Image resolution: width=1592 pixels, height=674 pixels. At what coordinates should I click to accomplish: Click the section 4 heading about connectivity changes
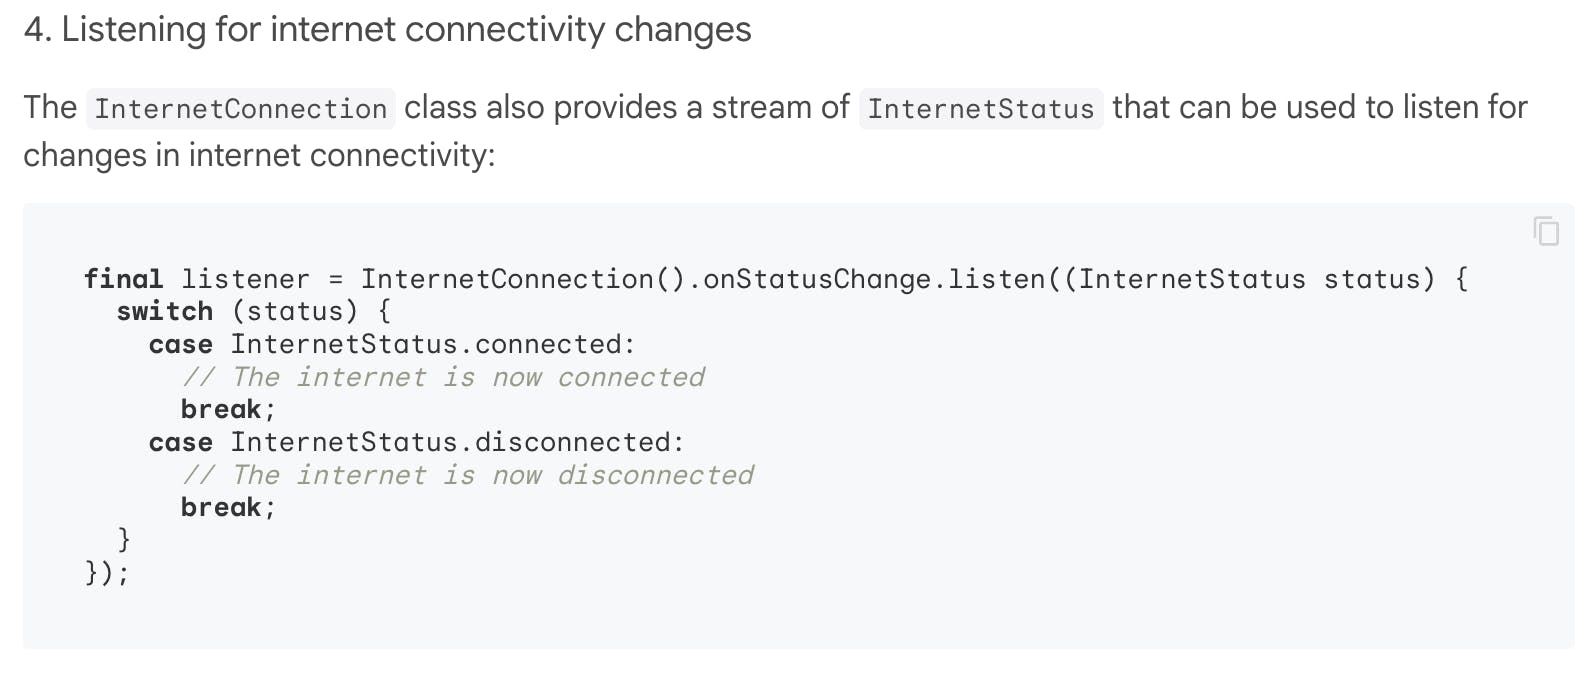[x=387, y=30]
